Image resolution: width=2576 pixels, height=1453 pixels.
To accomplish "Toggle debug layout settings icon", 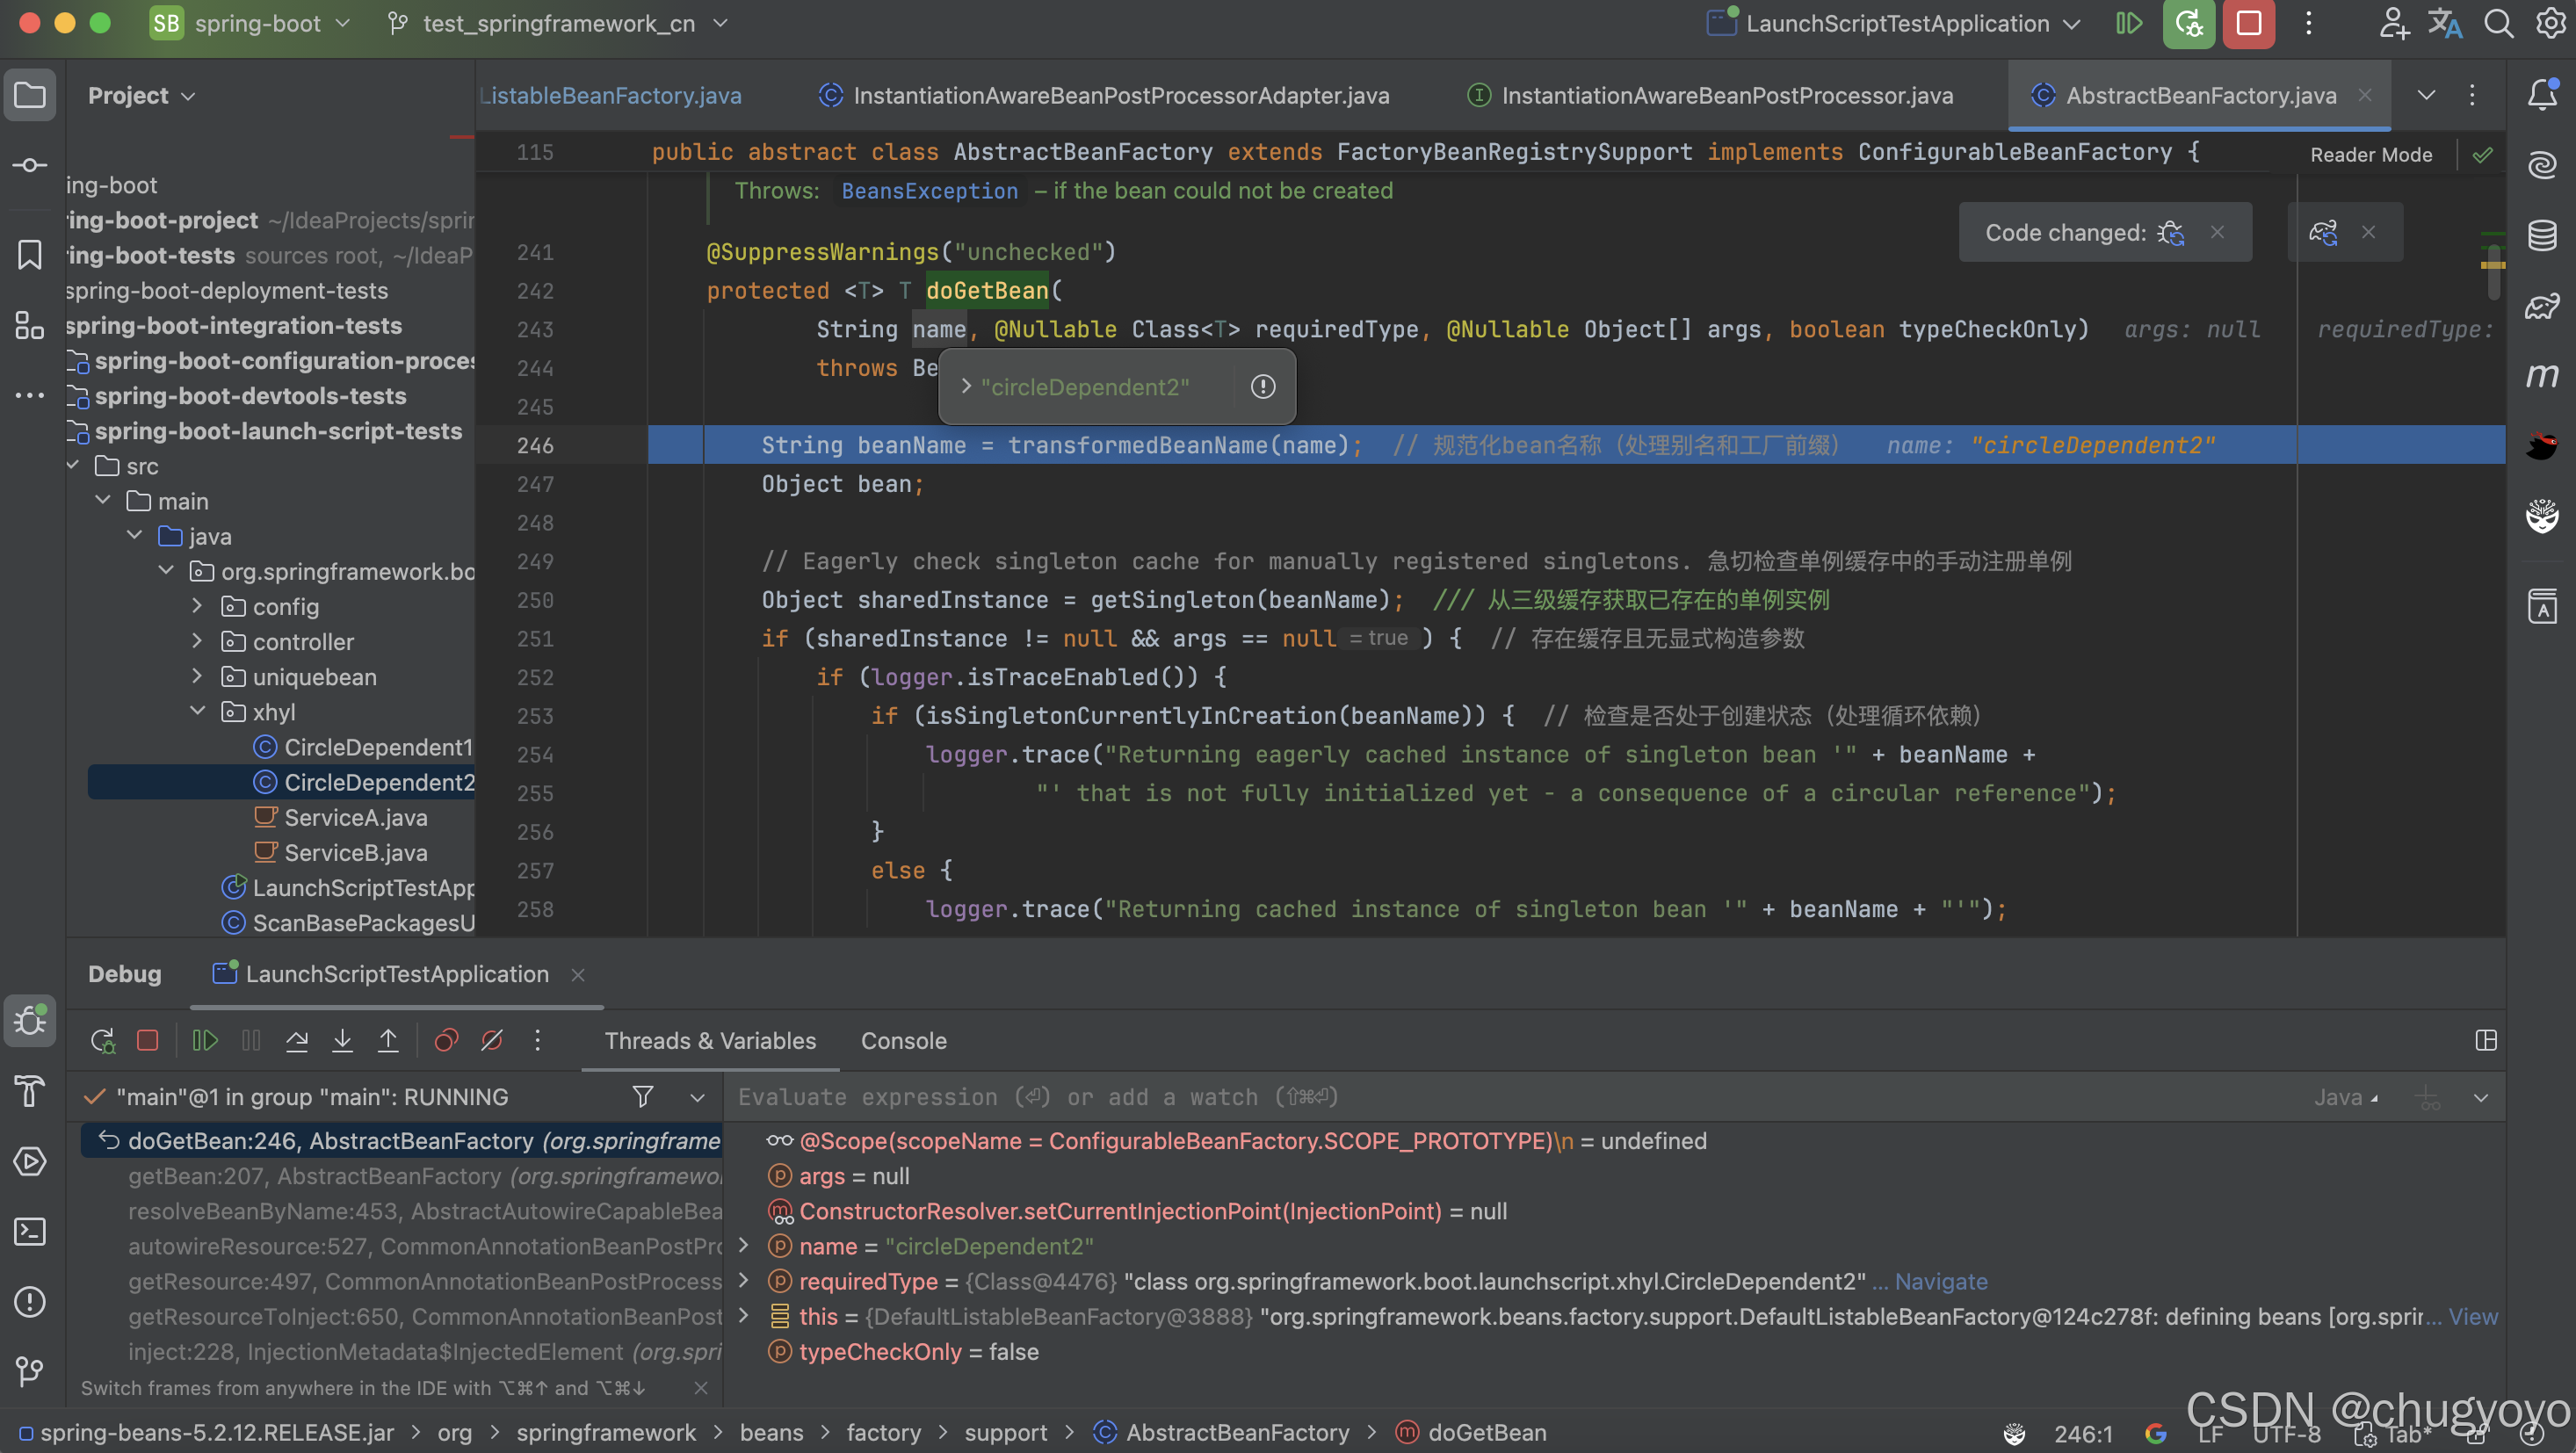I will (x=2485, y=1041).
